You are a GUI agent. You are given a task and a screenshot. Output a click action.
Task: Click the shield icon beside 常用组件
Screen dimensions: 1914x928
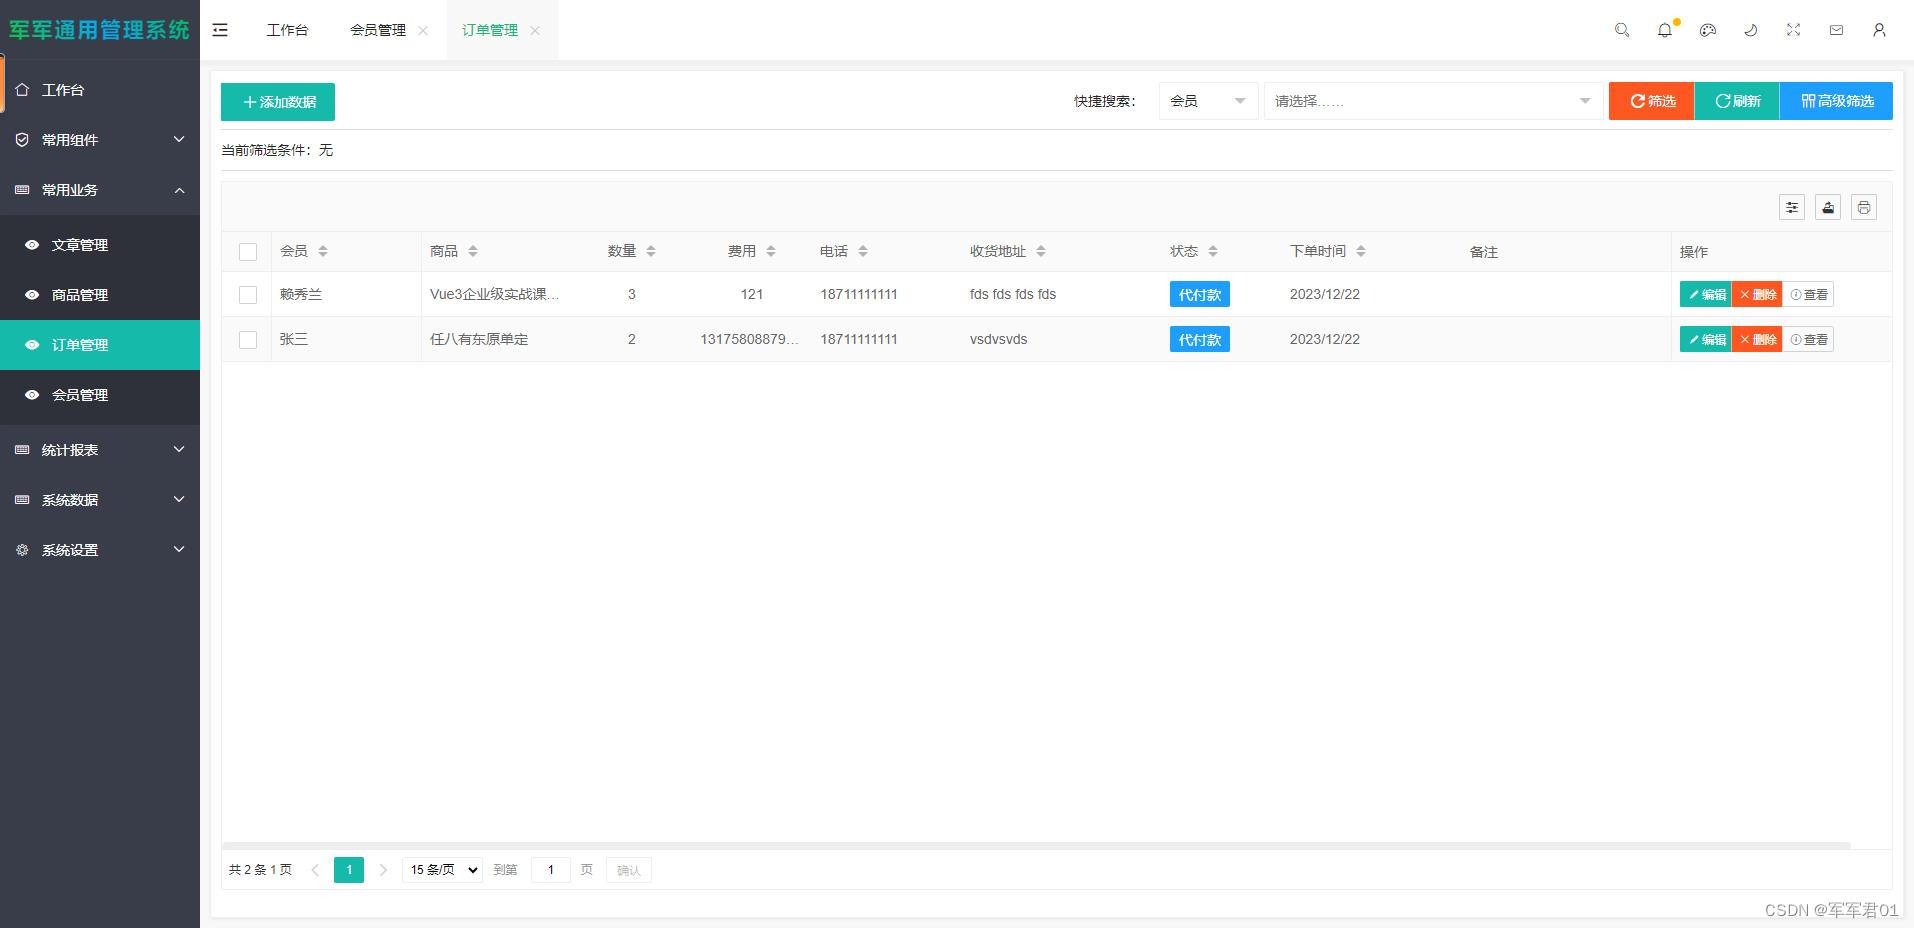22,140
